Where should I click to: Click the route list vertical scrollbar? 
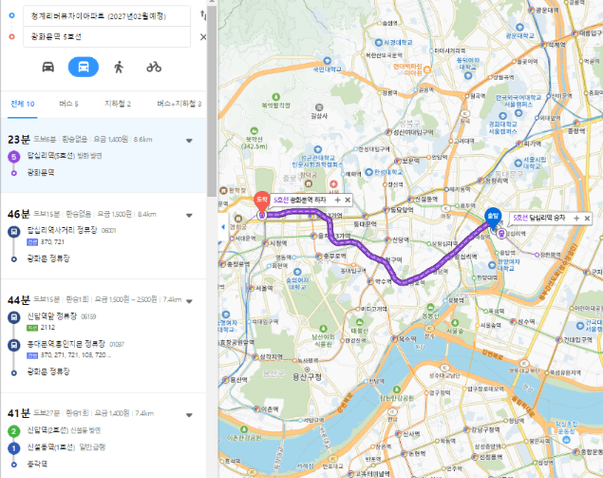point(212,102)
